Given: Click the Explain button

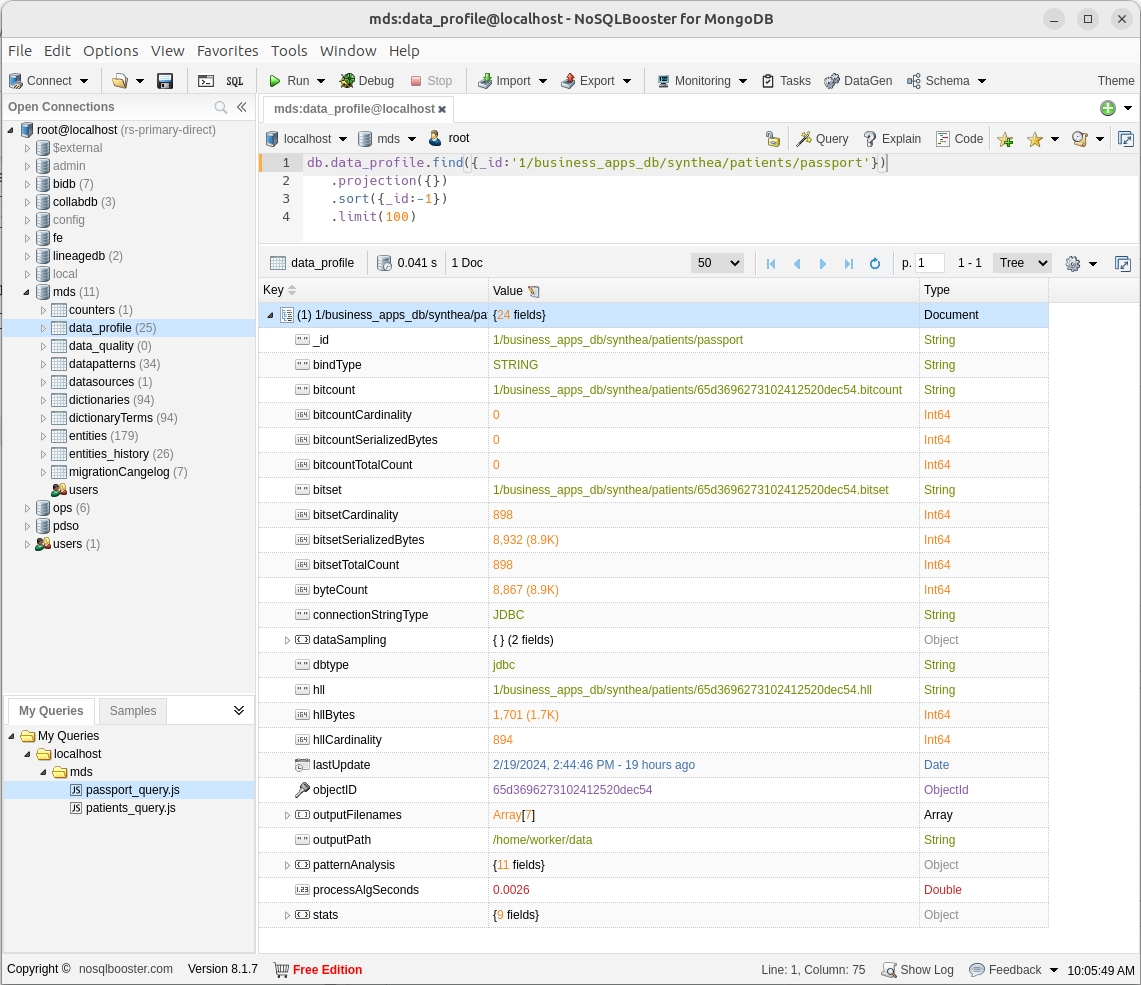Looking at the screenshot, I should 892,139.
